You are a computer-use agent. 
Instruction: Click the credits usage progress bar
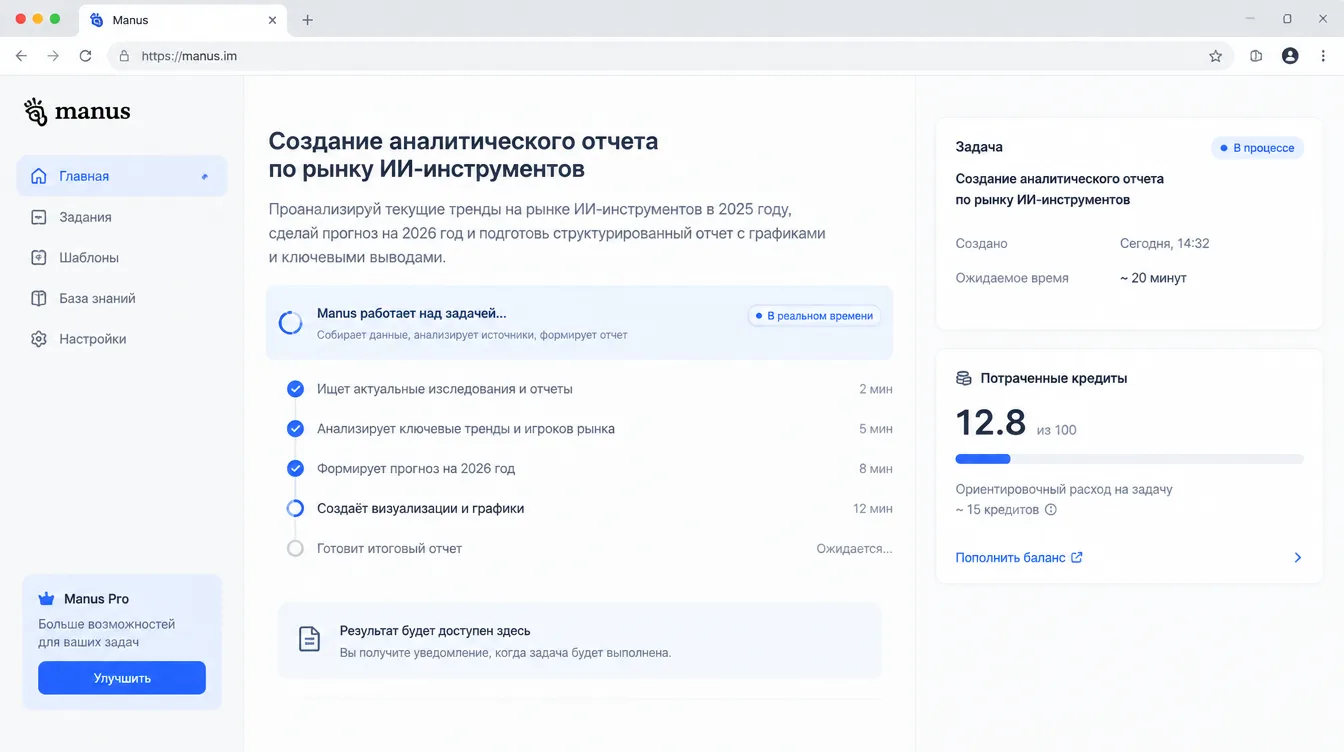1129,459
